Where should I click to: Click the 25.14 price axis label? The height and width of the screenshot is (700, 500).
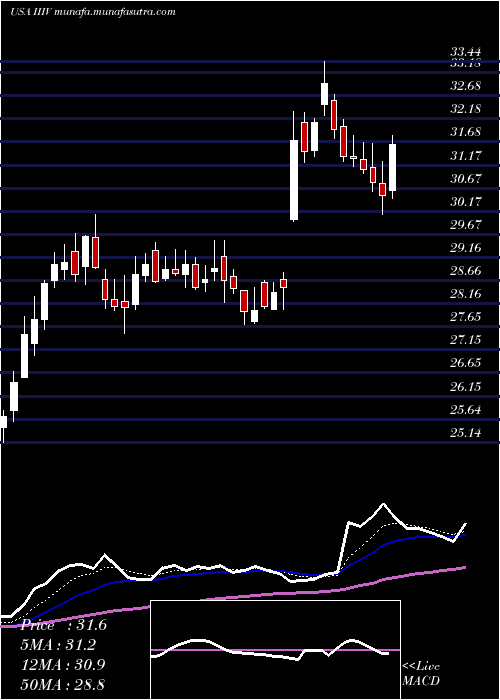466,432
